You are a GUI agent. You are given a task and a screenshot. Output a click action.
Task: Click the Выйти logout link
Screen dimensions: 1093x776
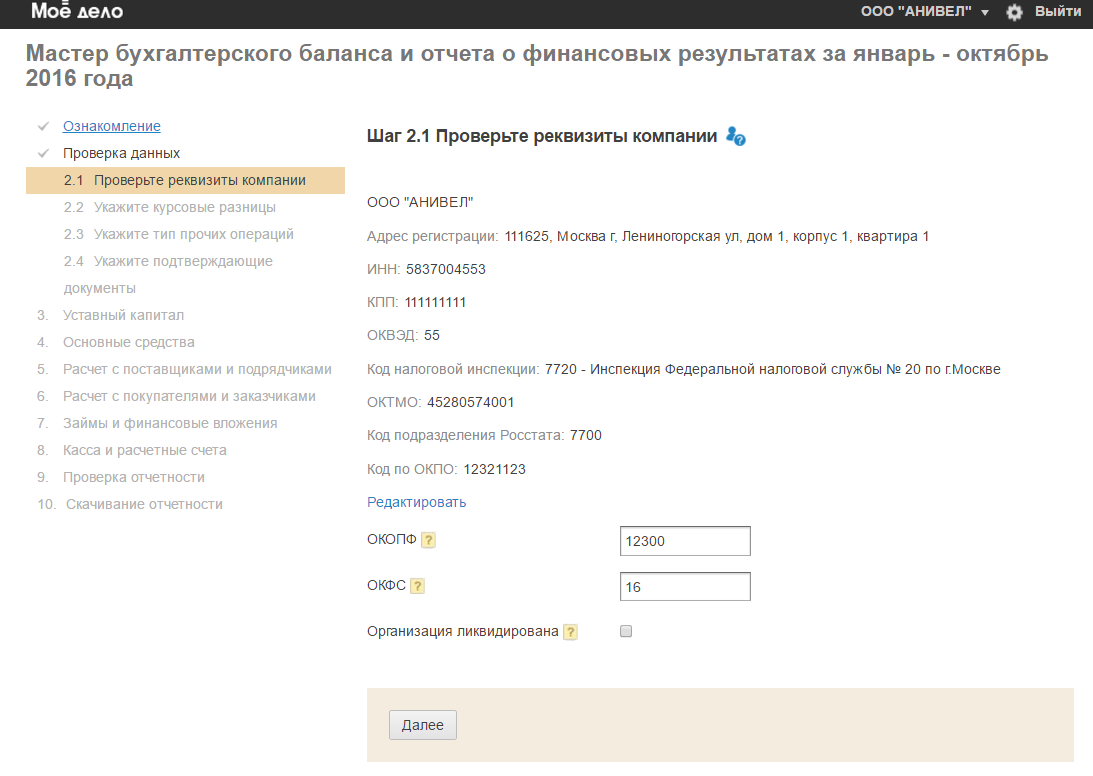(1058, 12)
